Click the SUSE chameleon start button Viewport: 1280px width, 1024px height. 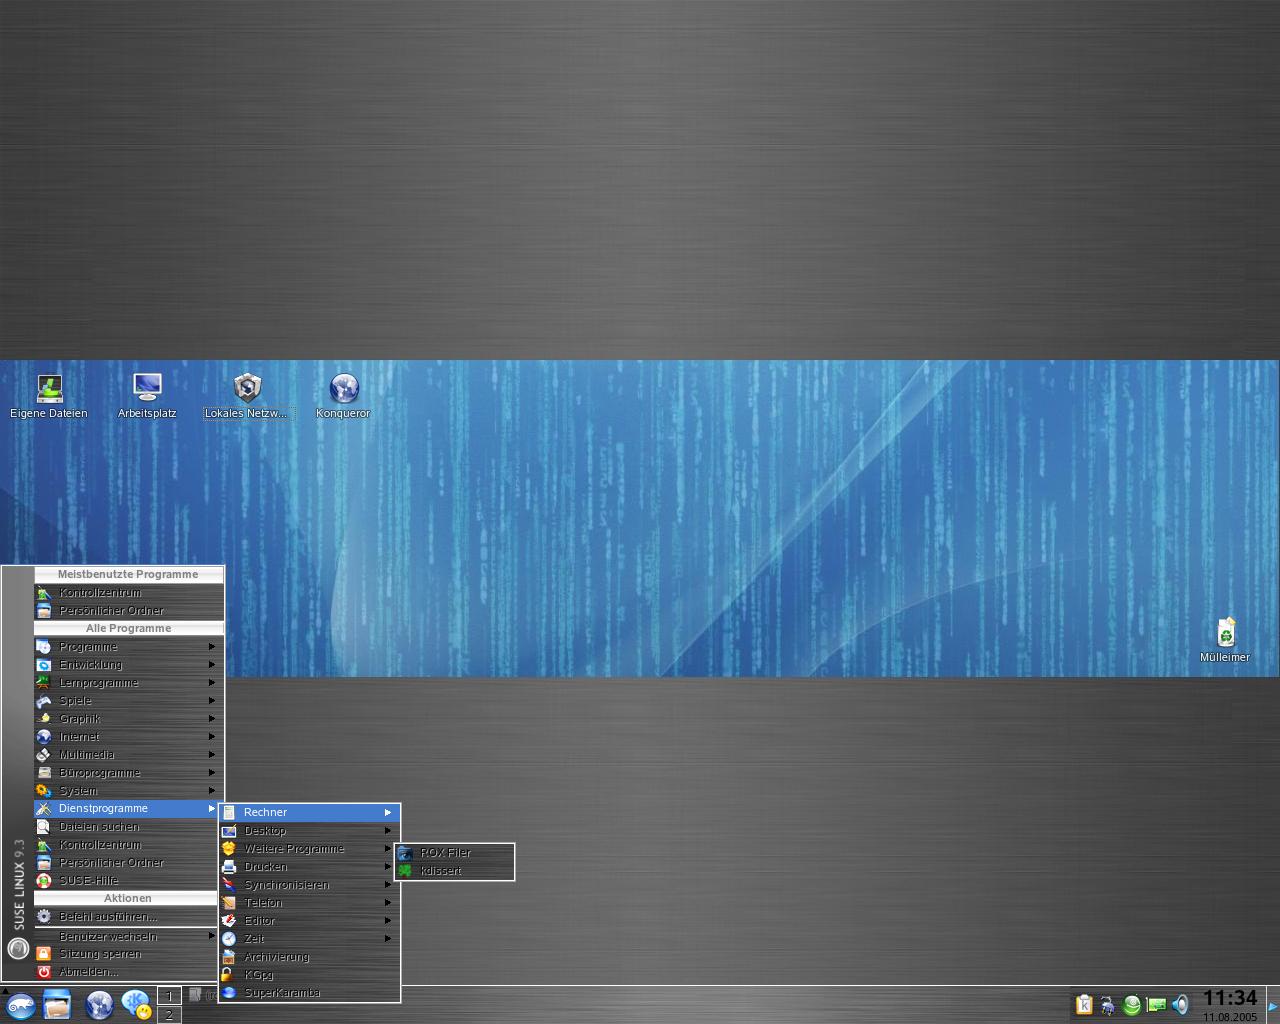pyautogui.click(x=20, y=1005)
